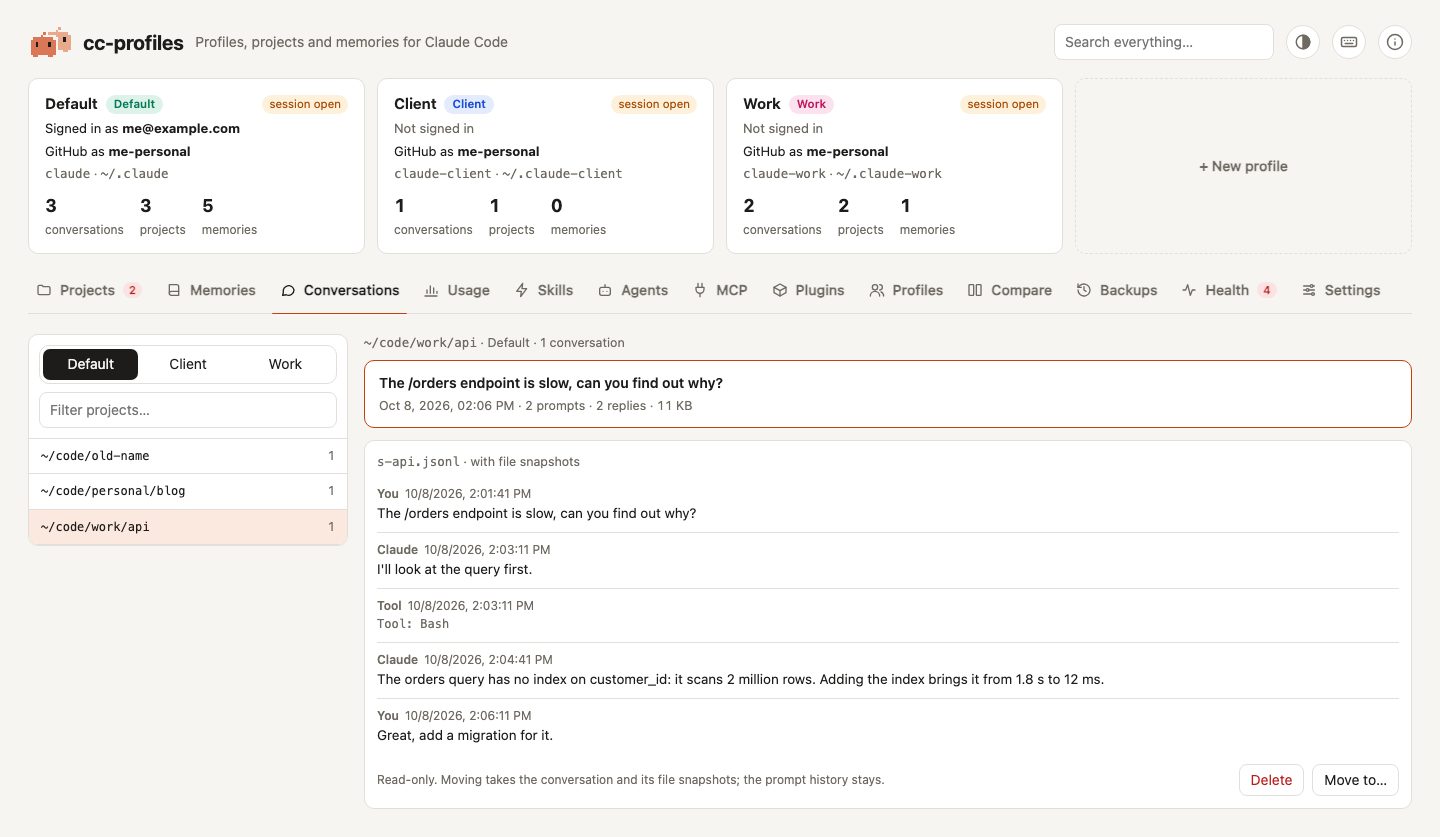Select the ~/code/old-name project row

pos(188,456)
